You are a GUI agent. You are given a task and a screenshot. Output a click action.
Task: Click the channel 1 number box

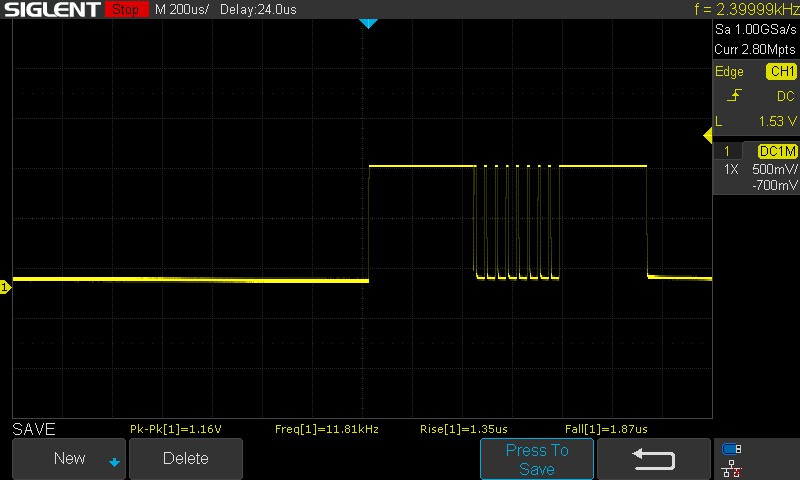coord(727,151)
